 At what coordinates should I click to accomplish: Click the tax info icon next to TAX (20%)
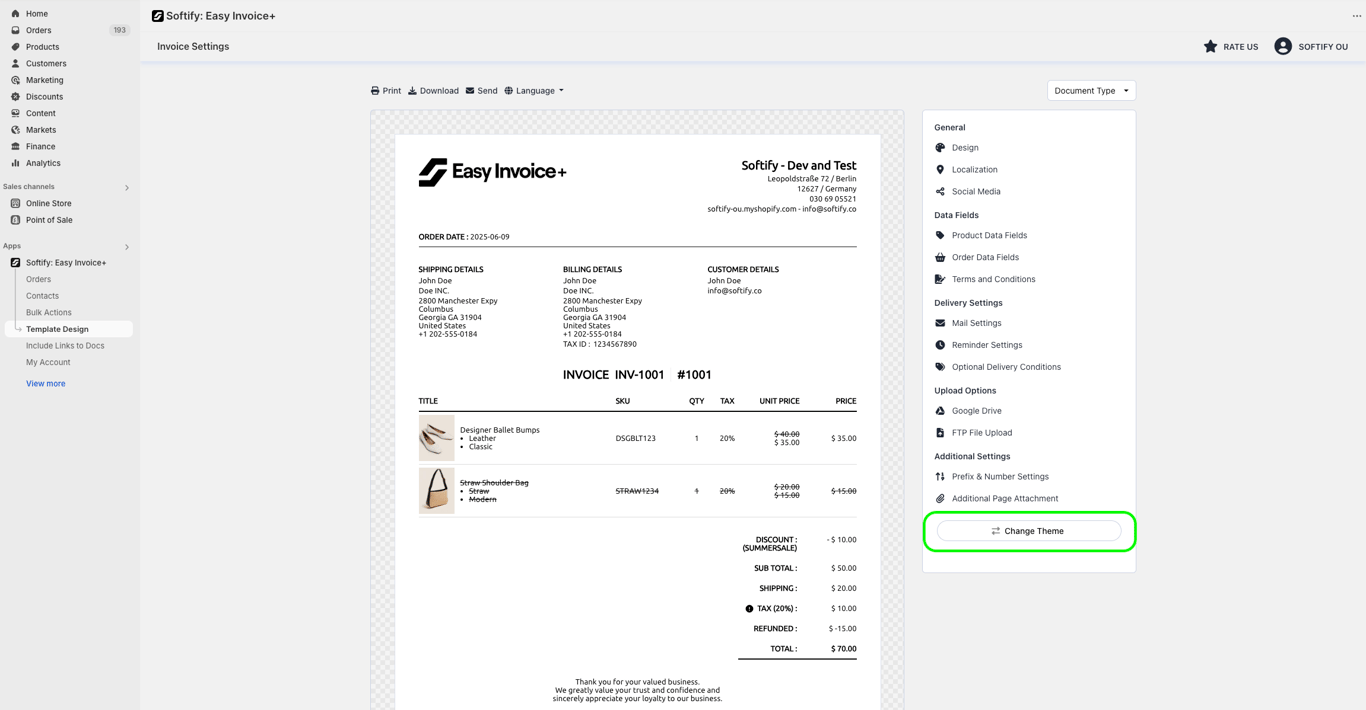point(749,609)
